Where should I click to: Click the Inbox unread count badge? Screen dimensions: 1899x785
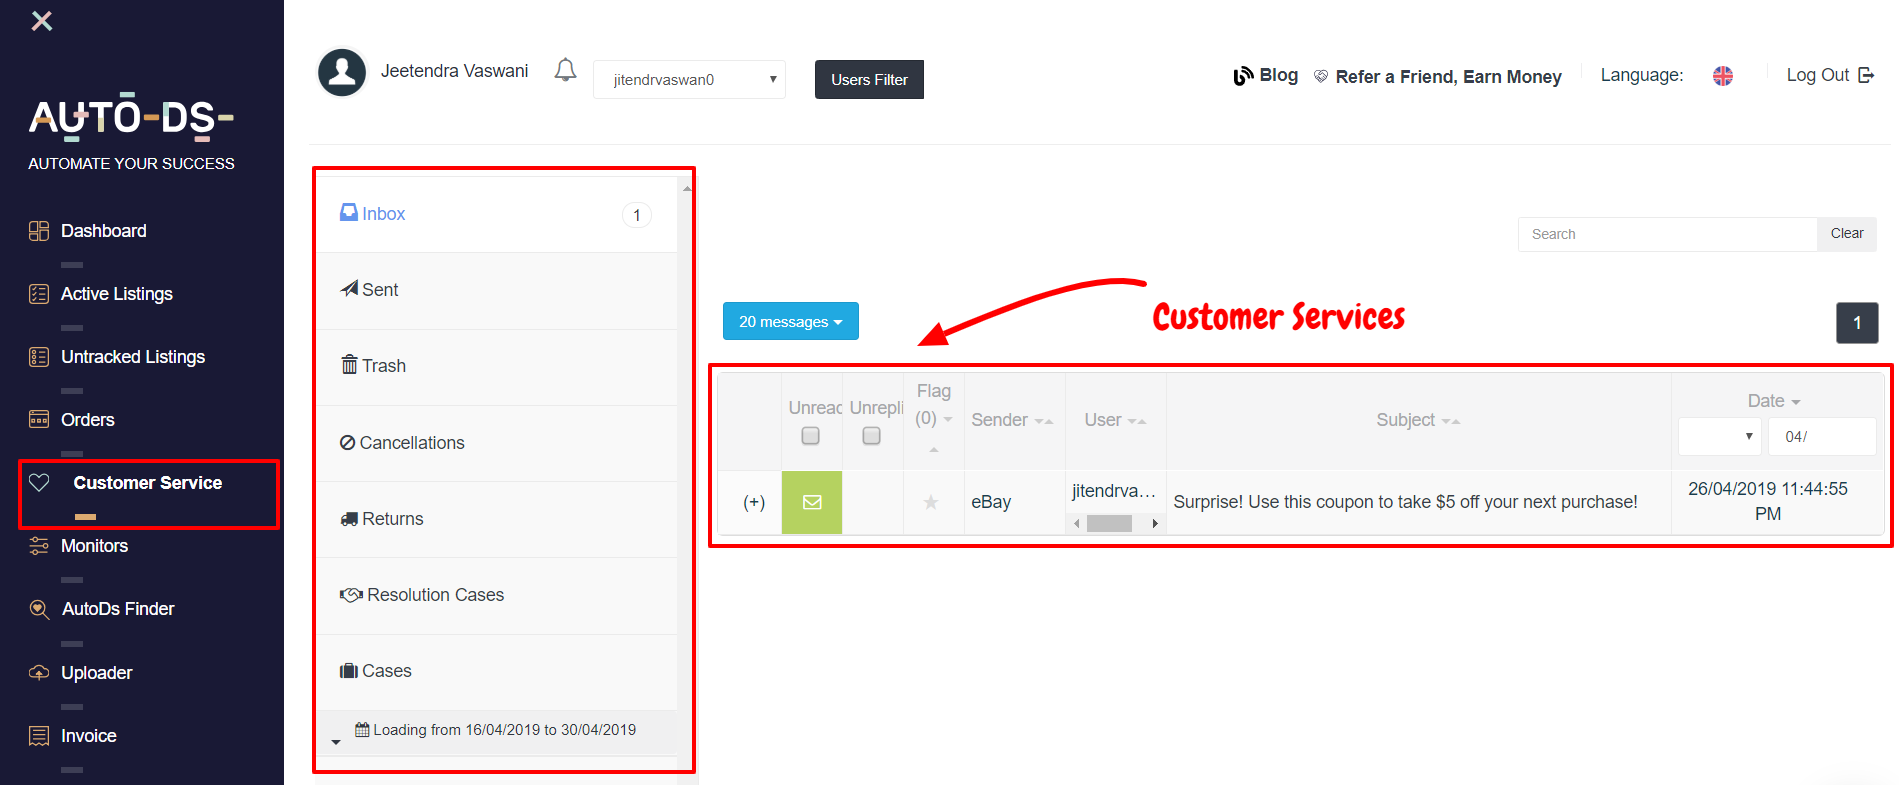(637, 215)
